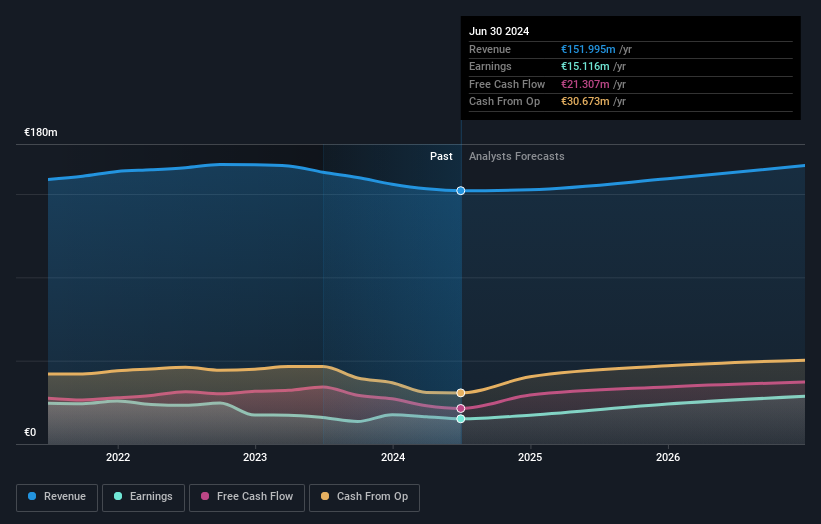Click the orange Cash From Op data point

coord(461,393)
